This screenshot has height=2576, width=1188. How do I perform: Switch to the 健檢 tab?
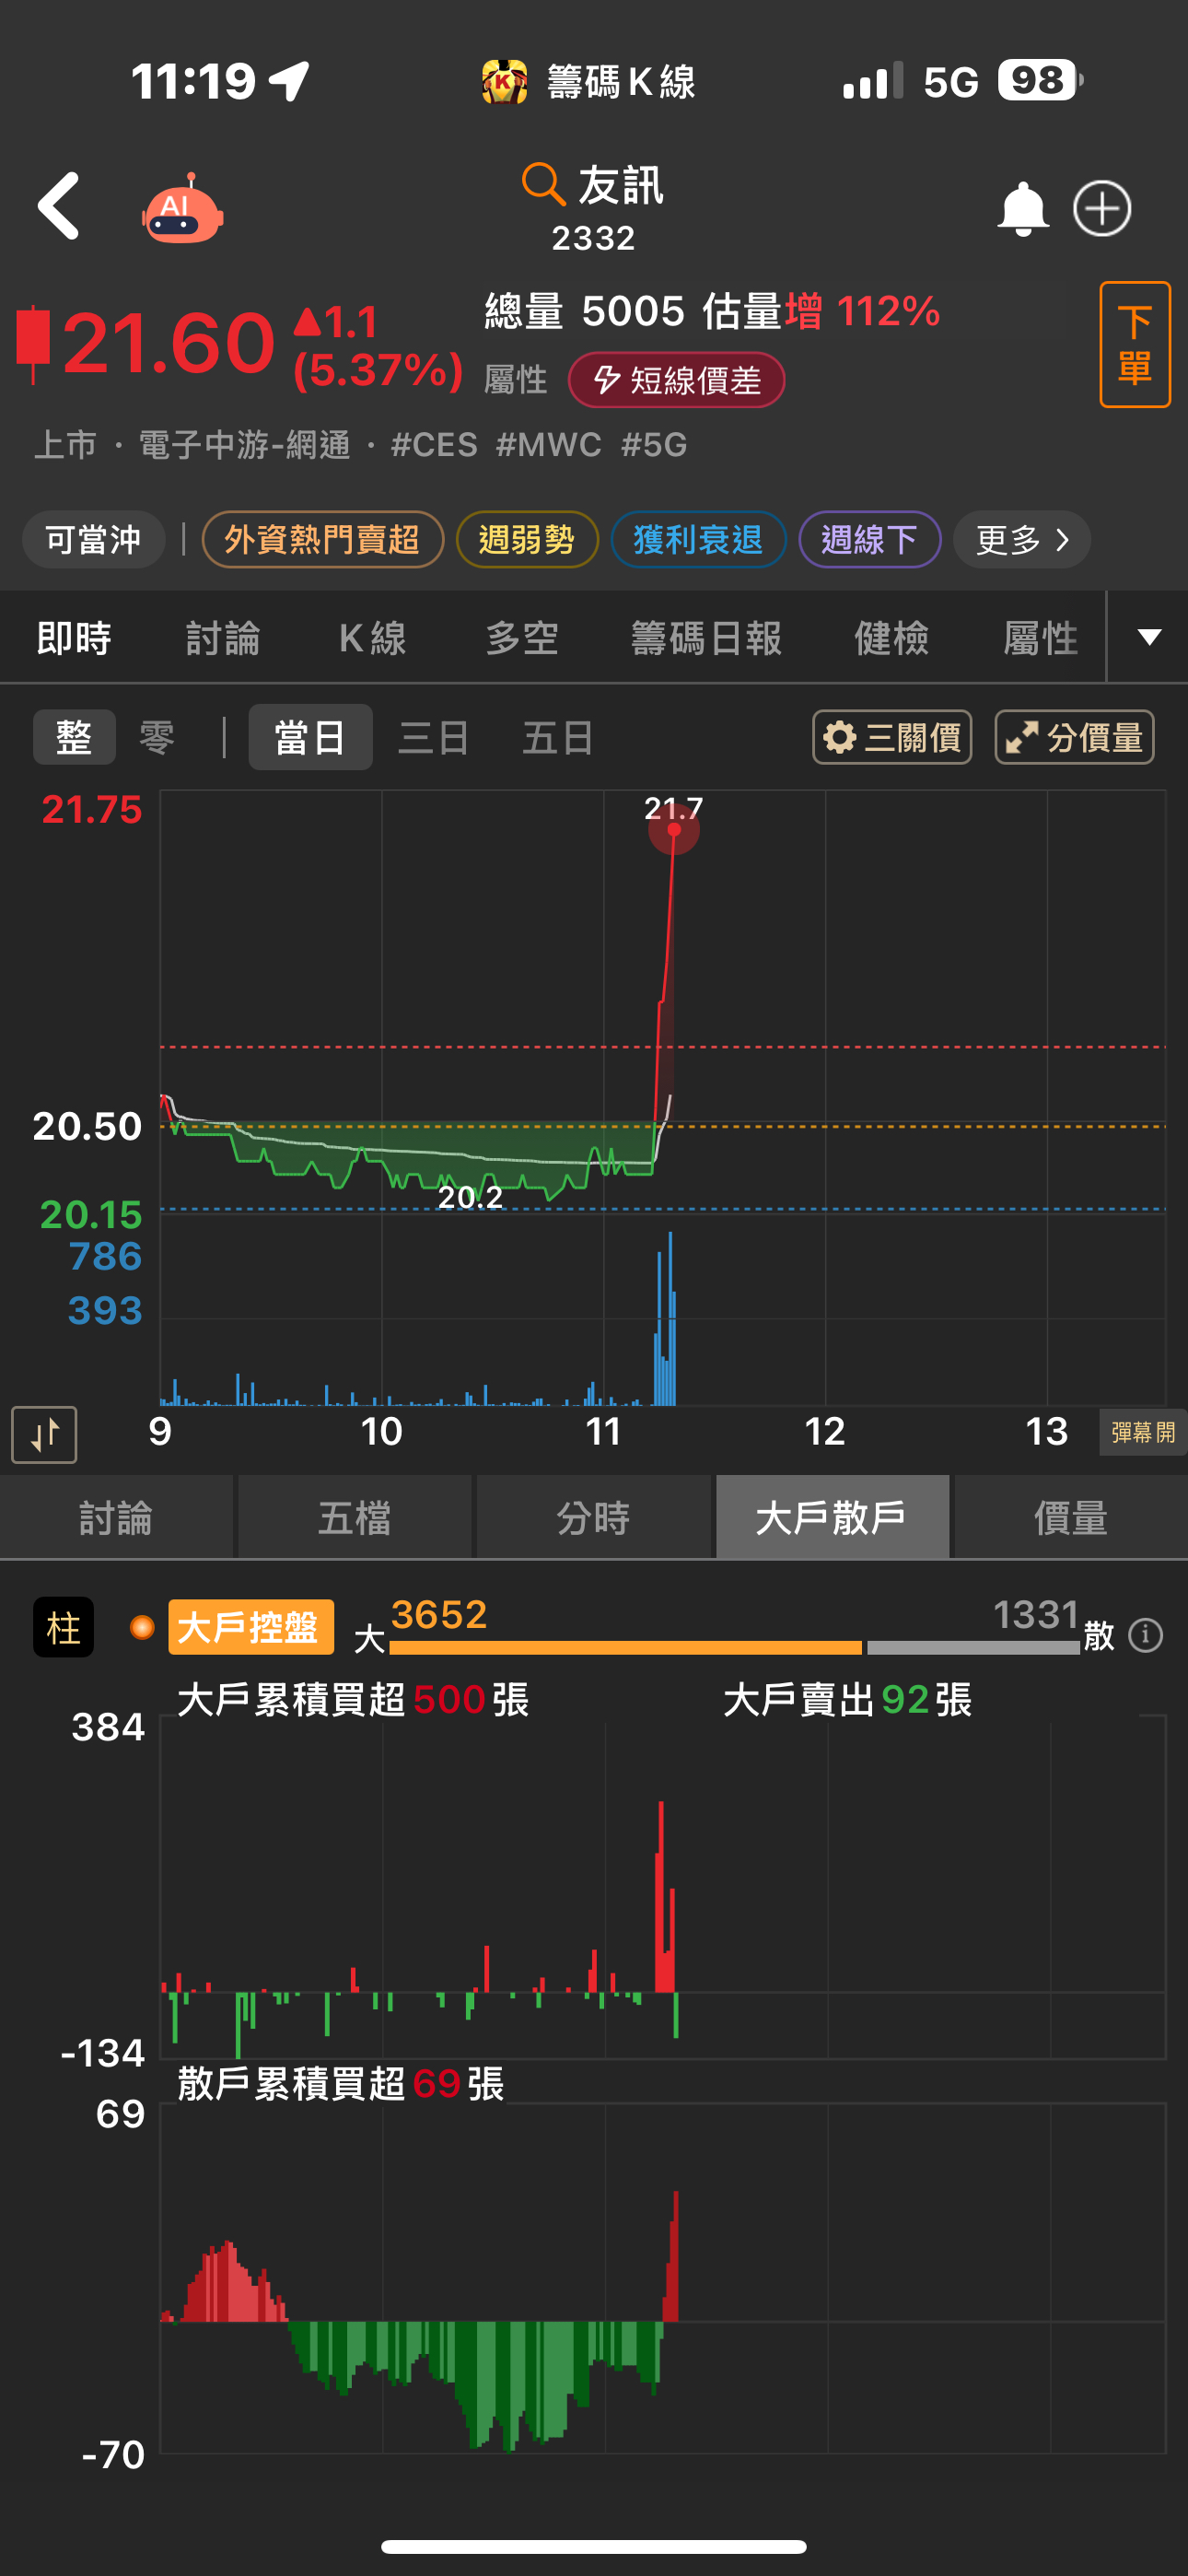pyautogui.click(x=891, y=638)
